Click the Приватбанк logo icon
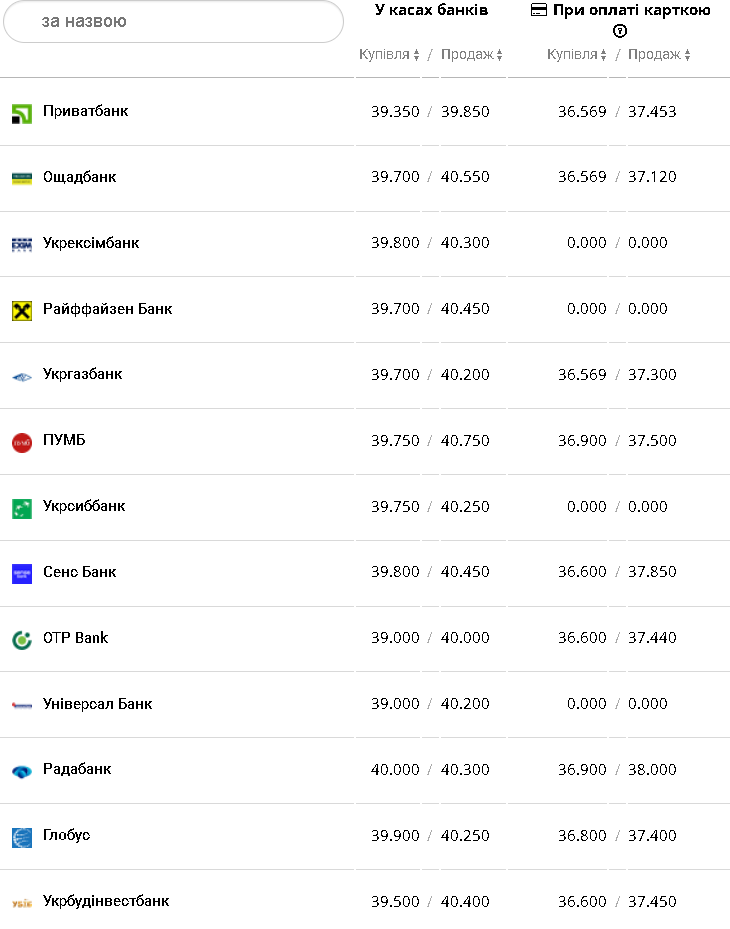 22,113
